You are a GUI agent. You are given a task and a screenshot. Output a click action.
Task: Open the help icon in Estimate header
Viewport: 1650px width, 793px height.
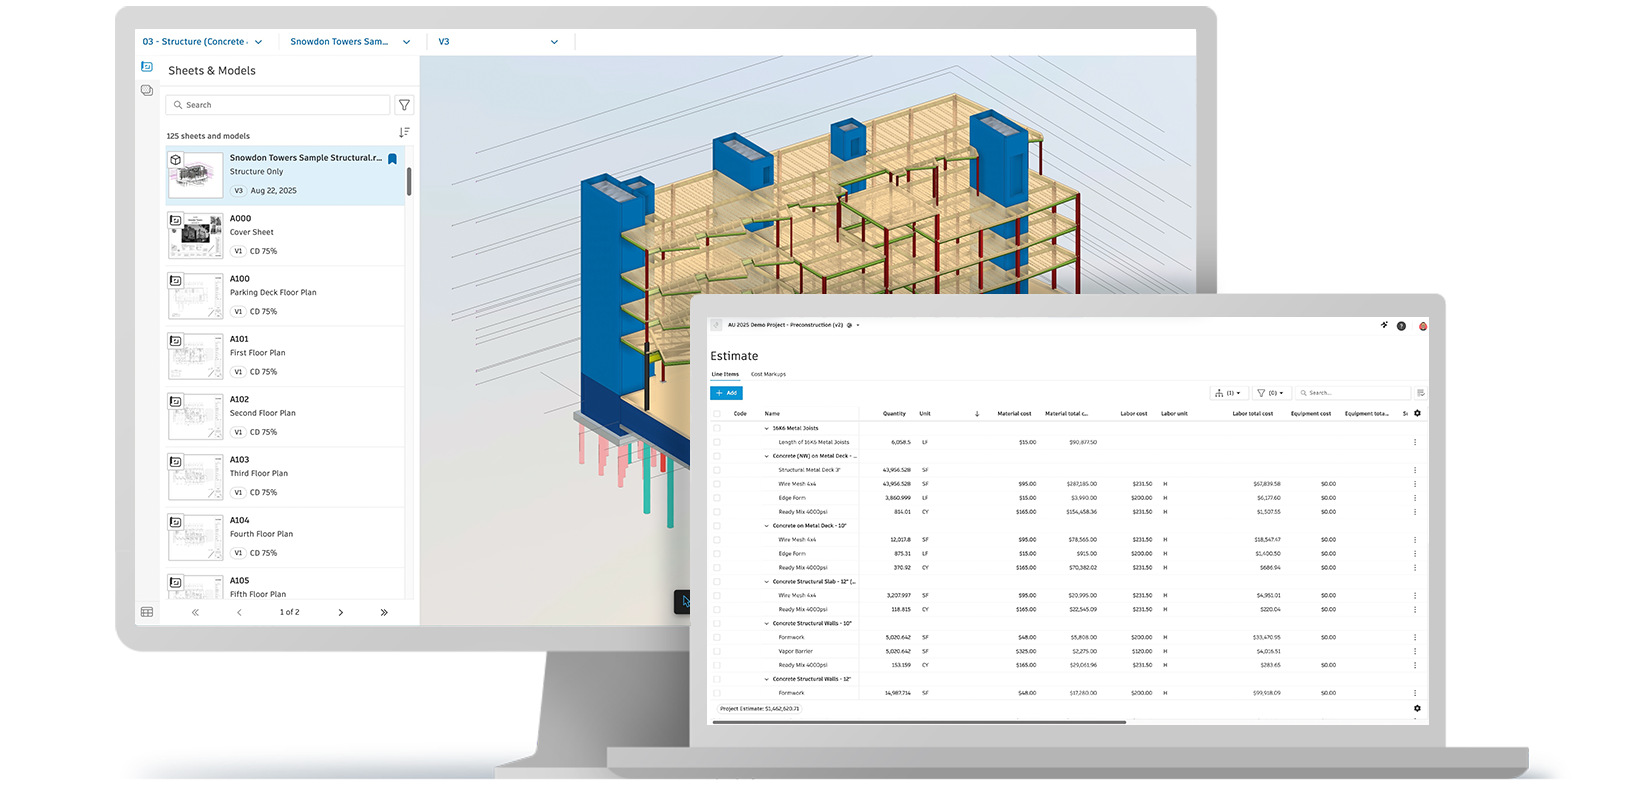pos(1401,326)
